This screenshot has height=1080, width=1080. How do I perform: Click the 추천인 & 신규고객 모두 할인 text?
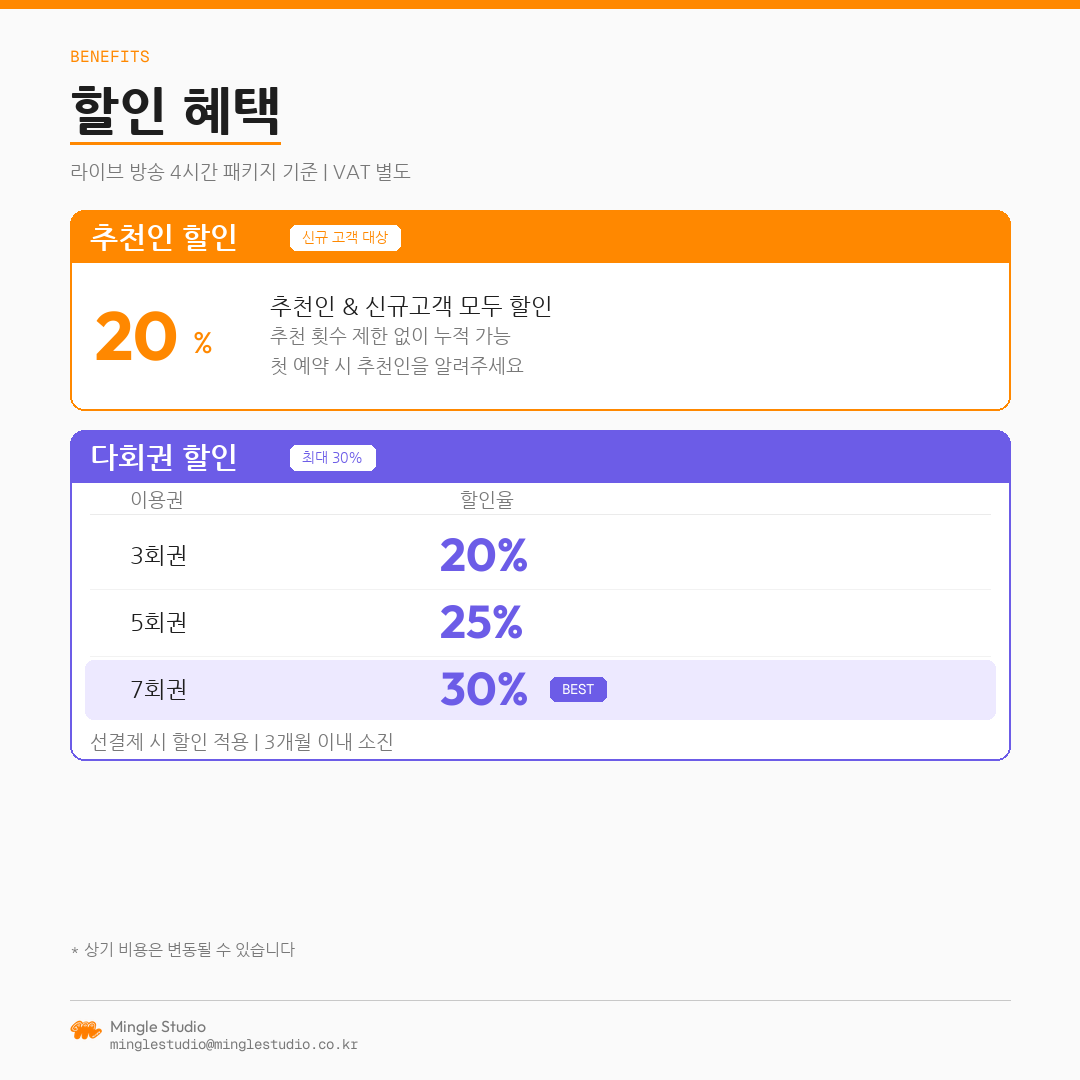click(410, 306)
